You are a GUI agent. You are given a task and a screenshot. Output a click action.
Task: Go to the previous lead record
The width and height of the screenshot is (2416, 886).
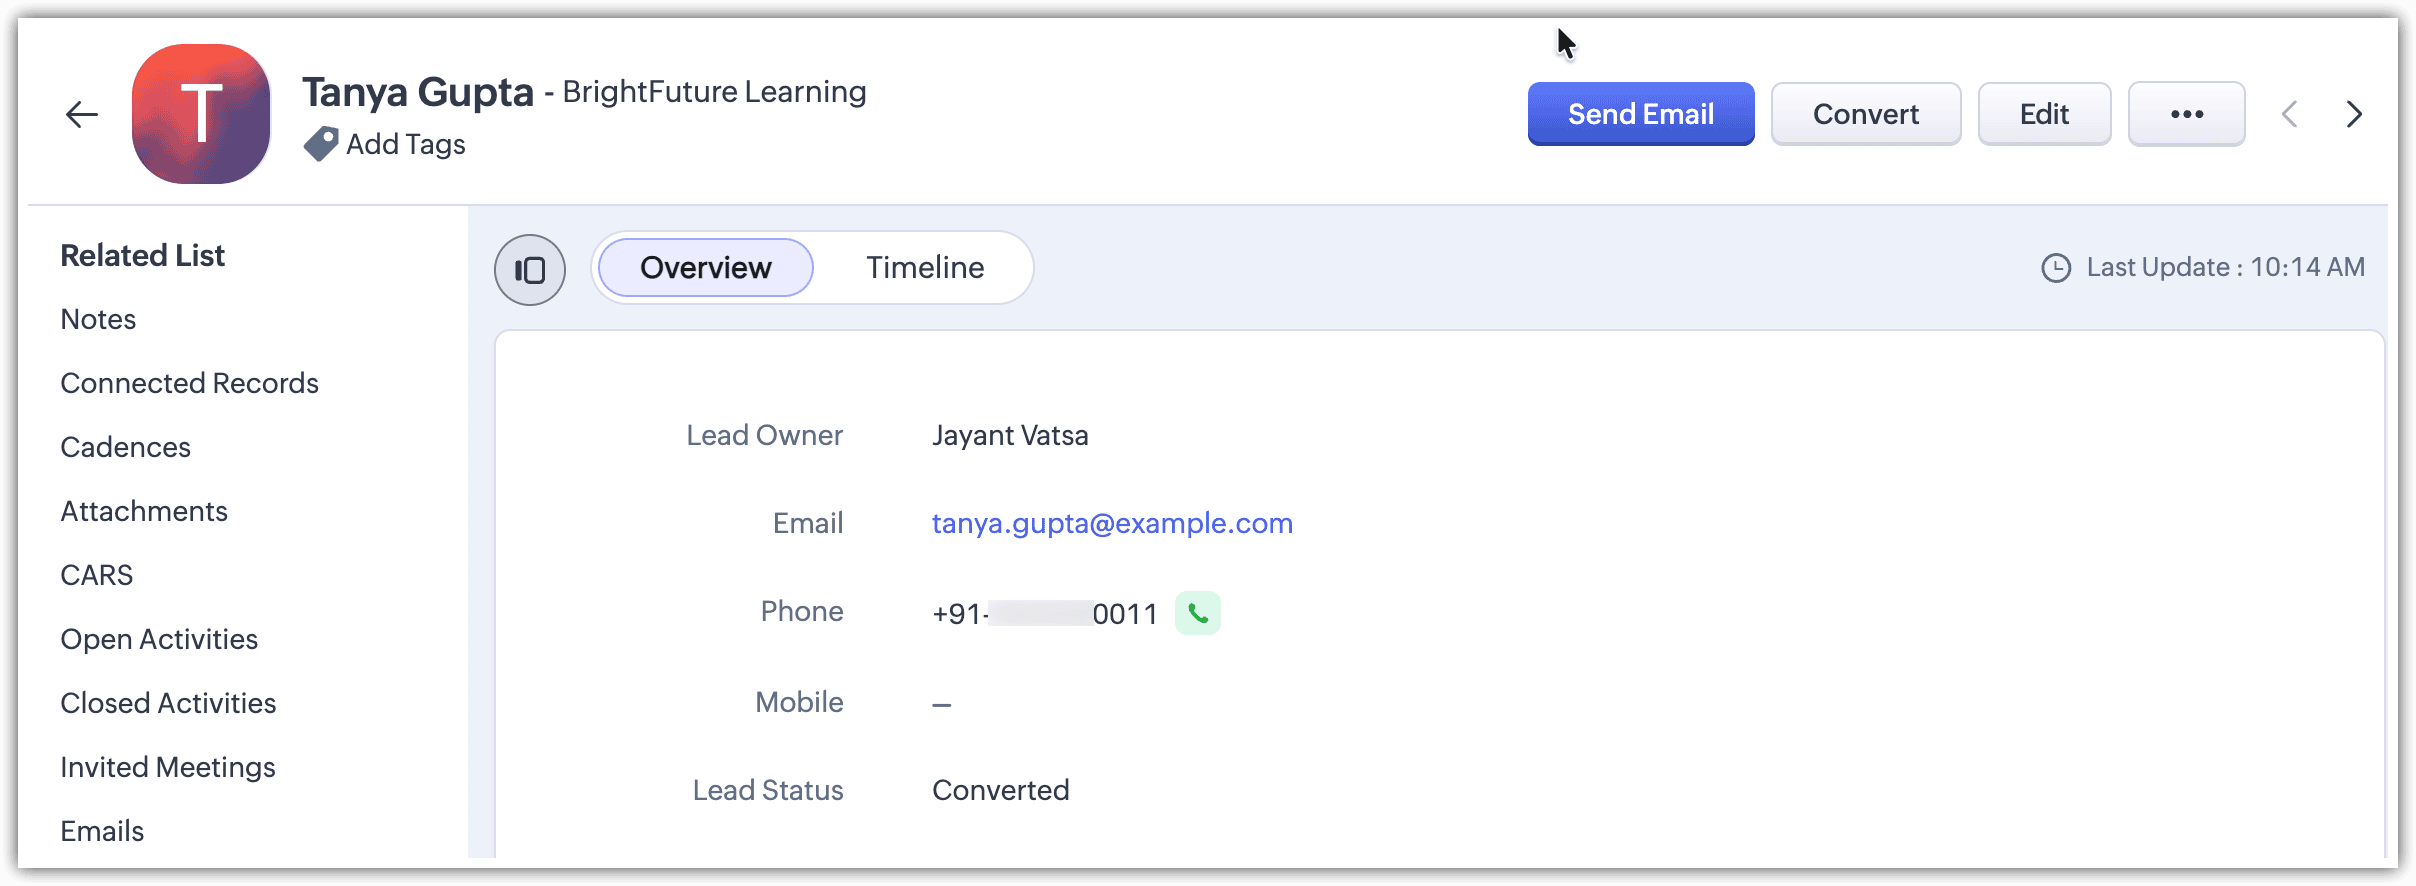(2290, 114)
